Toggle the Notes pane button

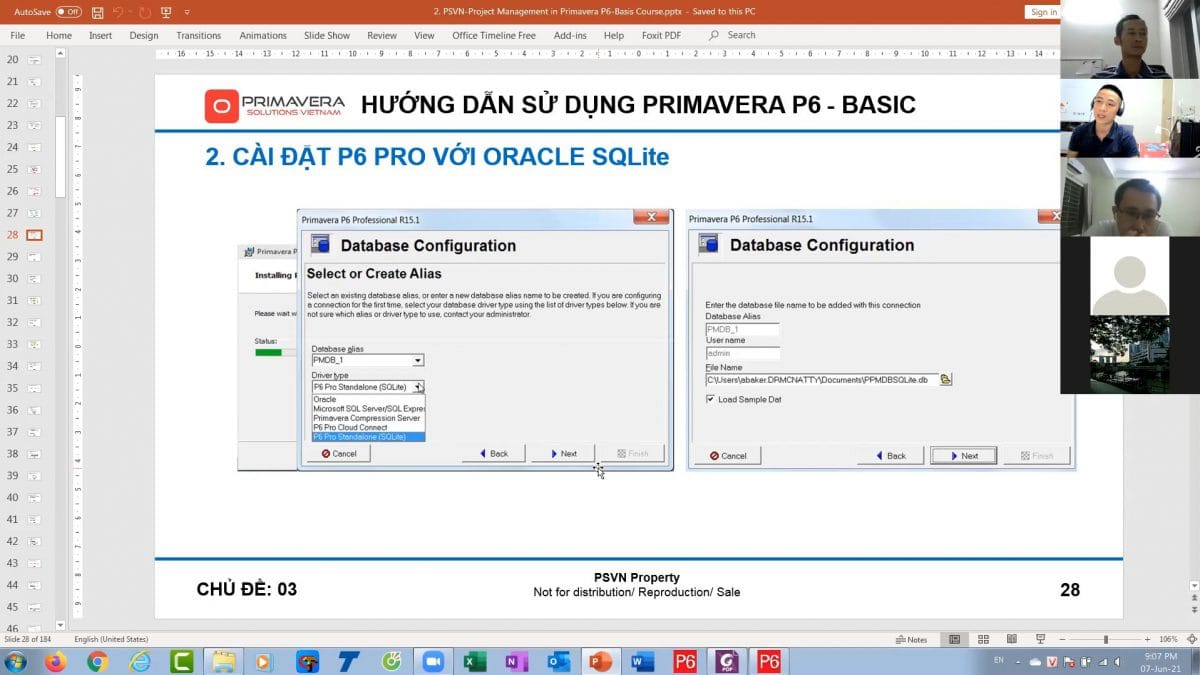tap(911, 639)
